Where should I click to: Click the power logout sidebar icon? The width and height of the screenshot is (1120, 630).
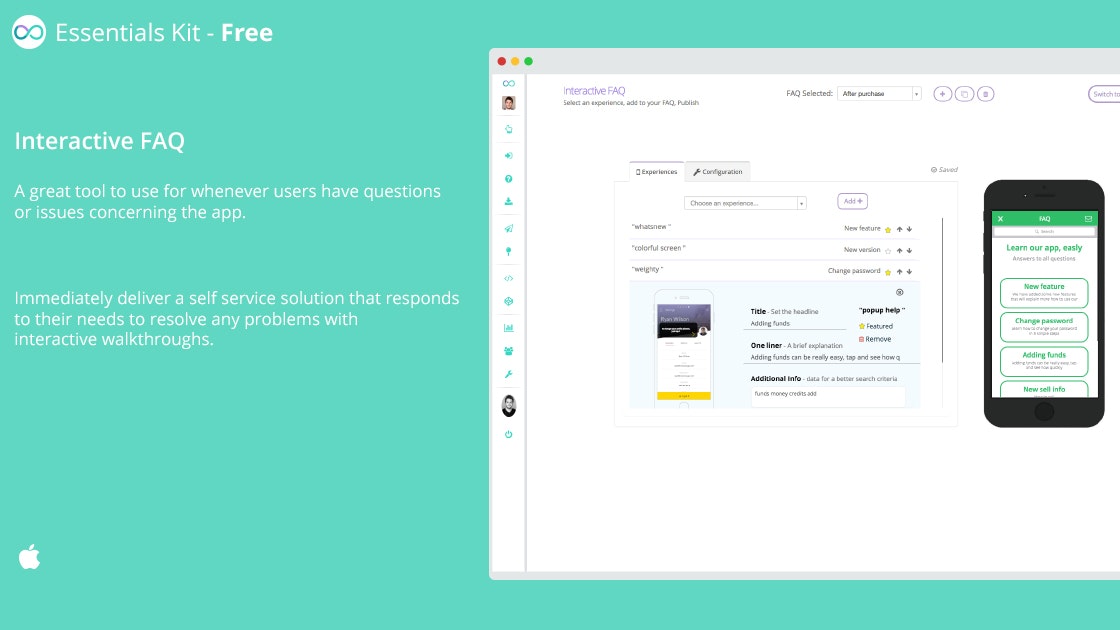509,434
